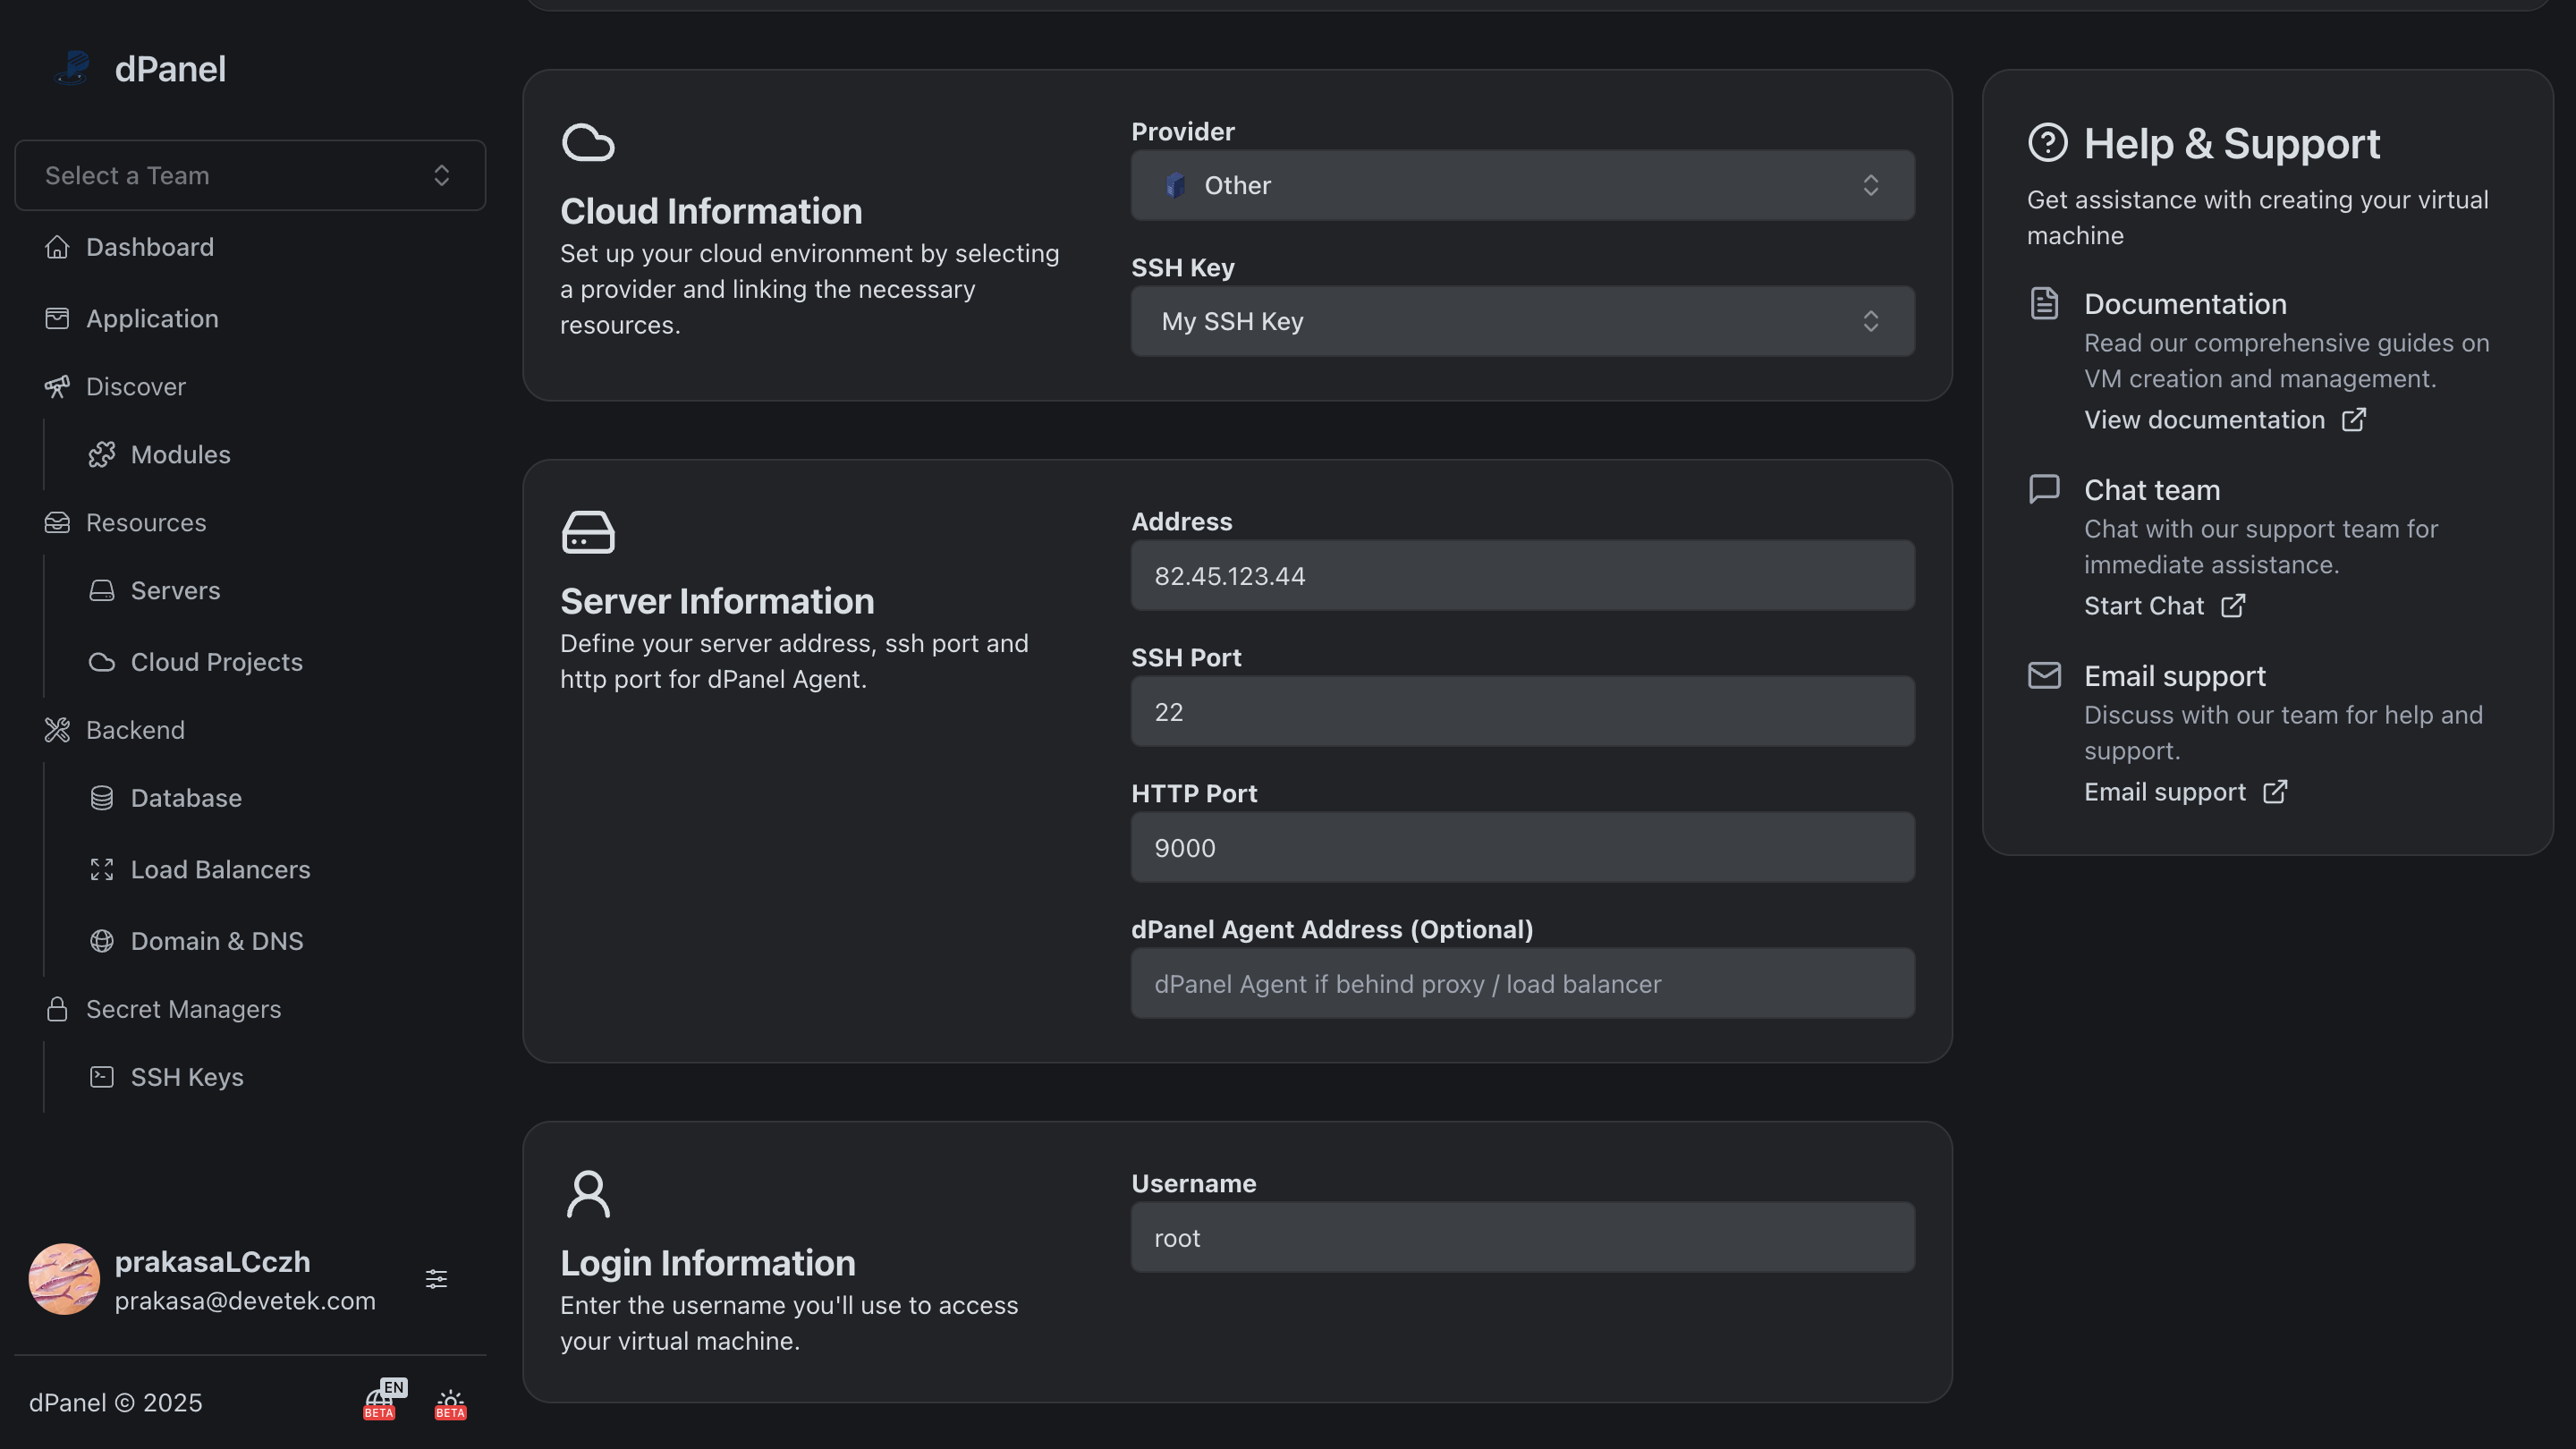Click the language EN beta icon

click(381, 1402)
